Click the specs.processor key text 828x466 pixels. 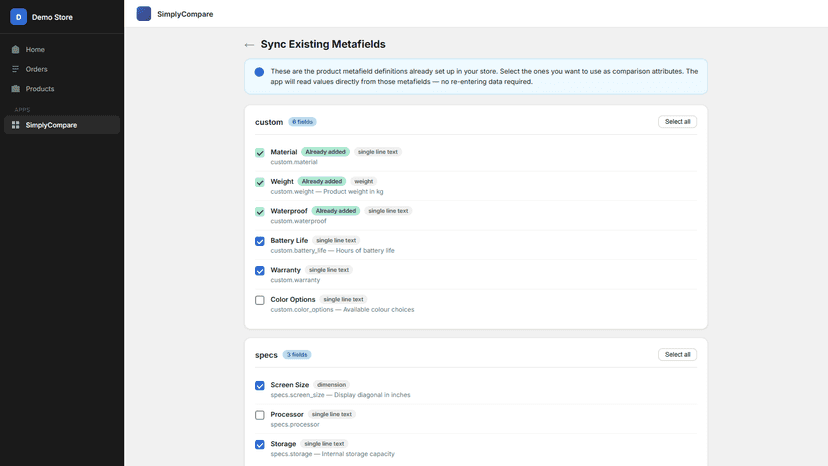295,425
